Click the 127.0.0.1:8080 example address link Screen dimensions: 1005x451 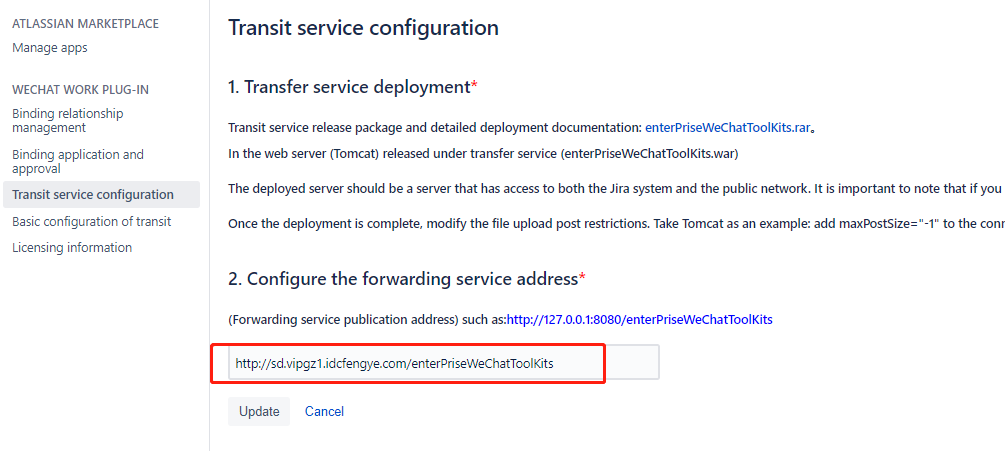tap(639, 320)
